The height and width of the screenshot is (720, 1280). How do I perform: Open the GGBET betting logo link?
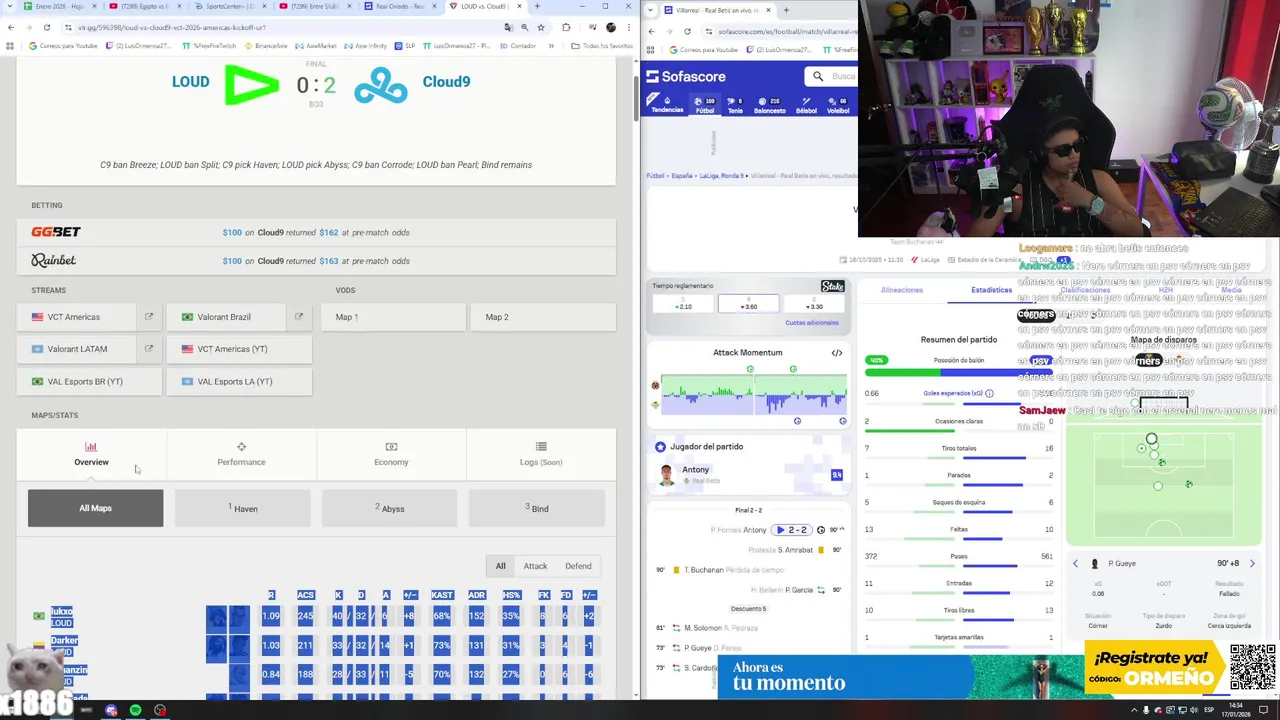tap(56, 232)
